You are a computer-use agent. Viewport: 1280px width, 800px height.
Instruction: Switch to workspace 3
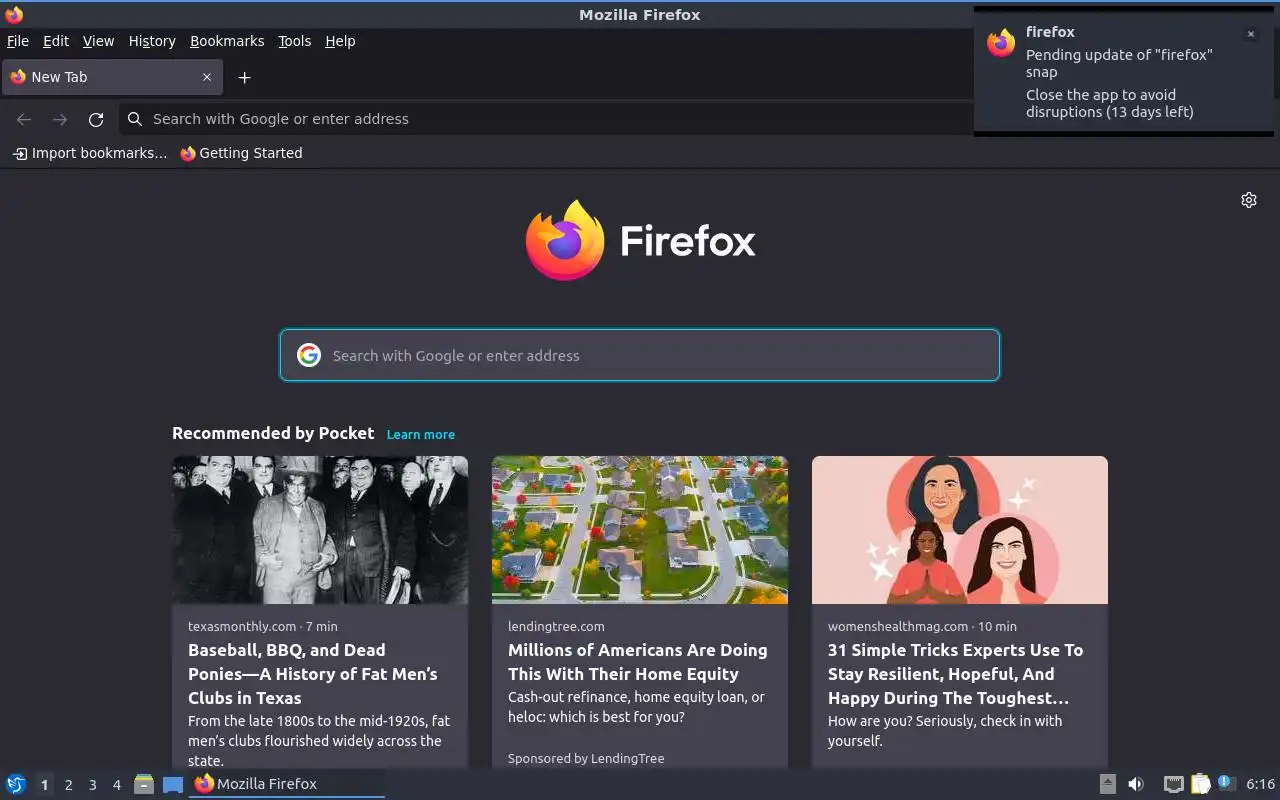point(92,785)
